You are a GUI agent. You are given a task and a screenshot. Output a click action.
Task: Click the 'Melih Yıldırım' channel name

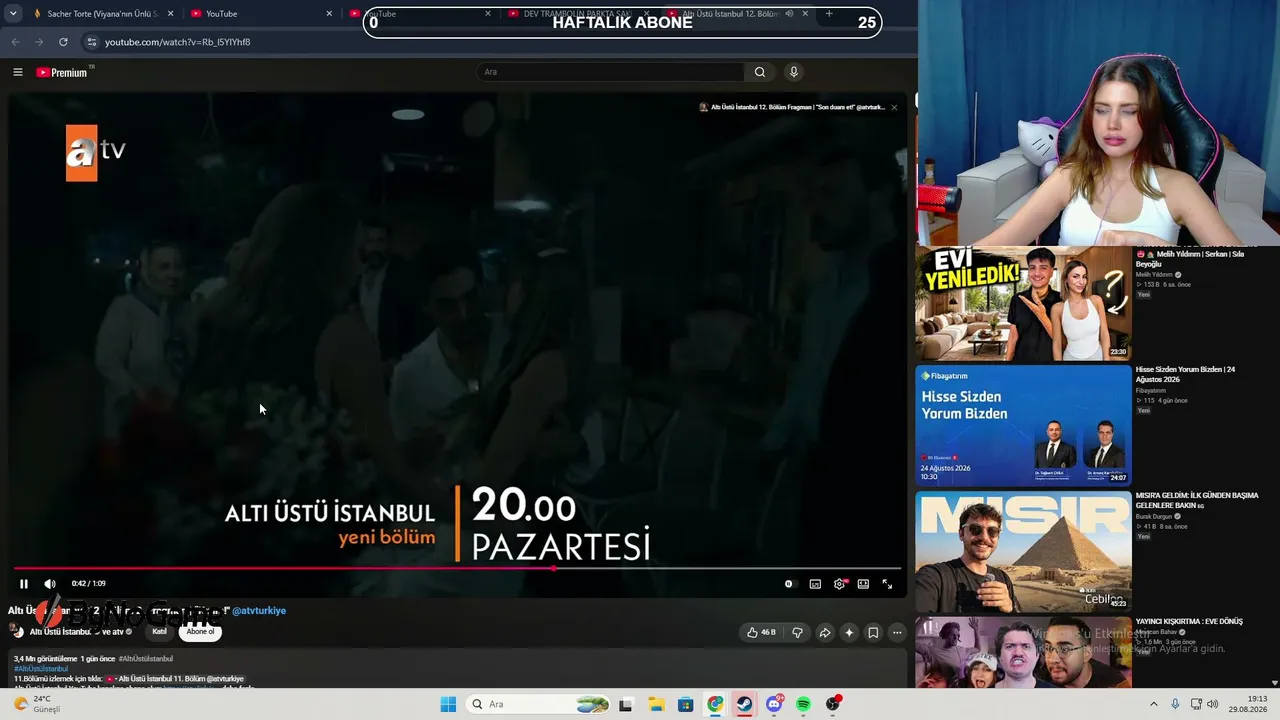click(1154, 275)
